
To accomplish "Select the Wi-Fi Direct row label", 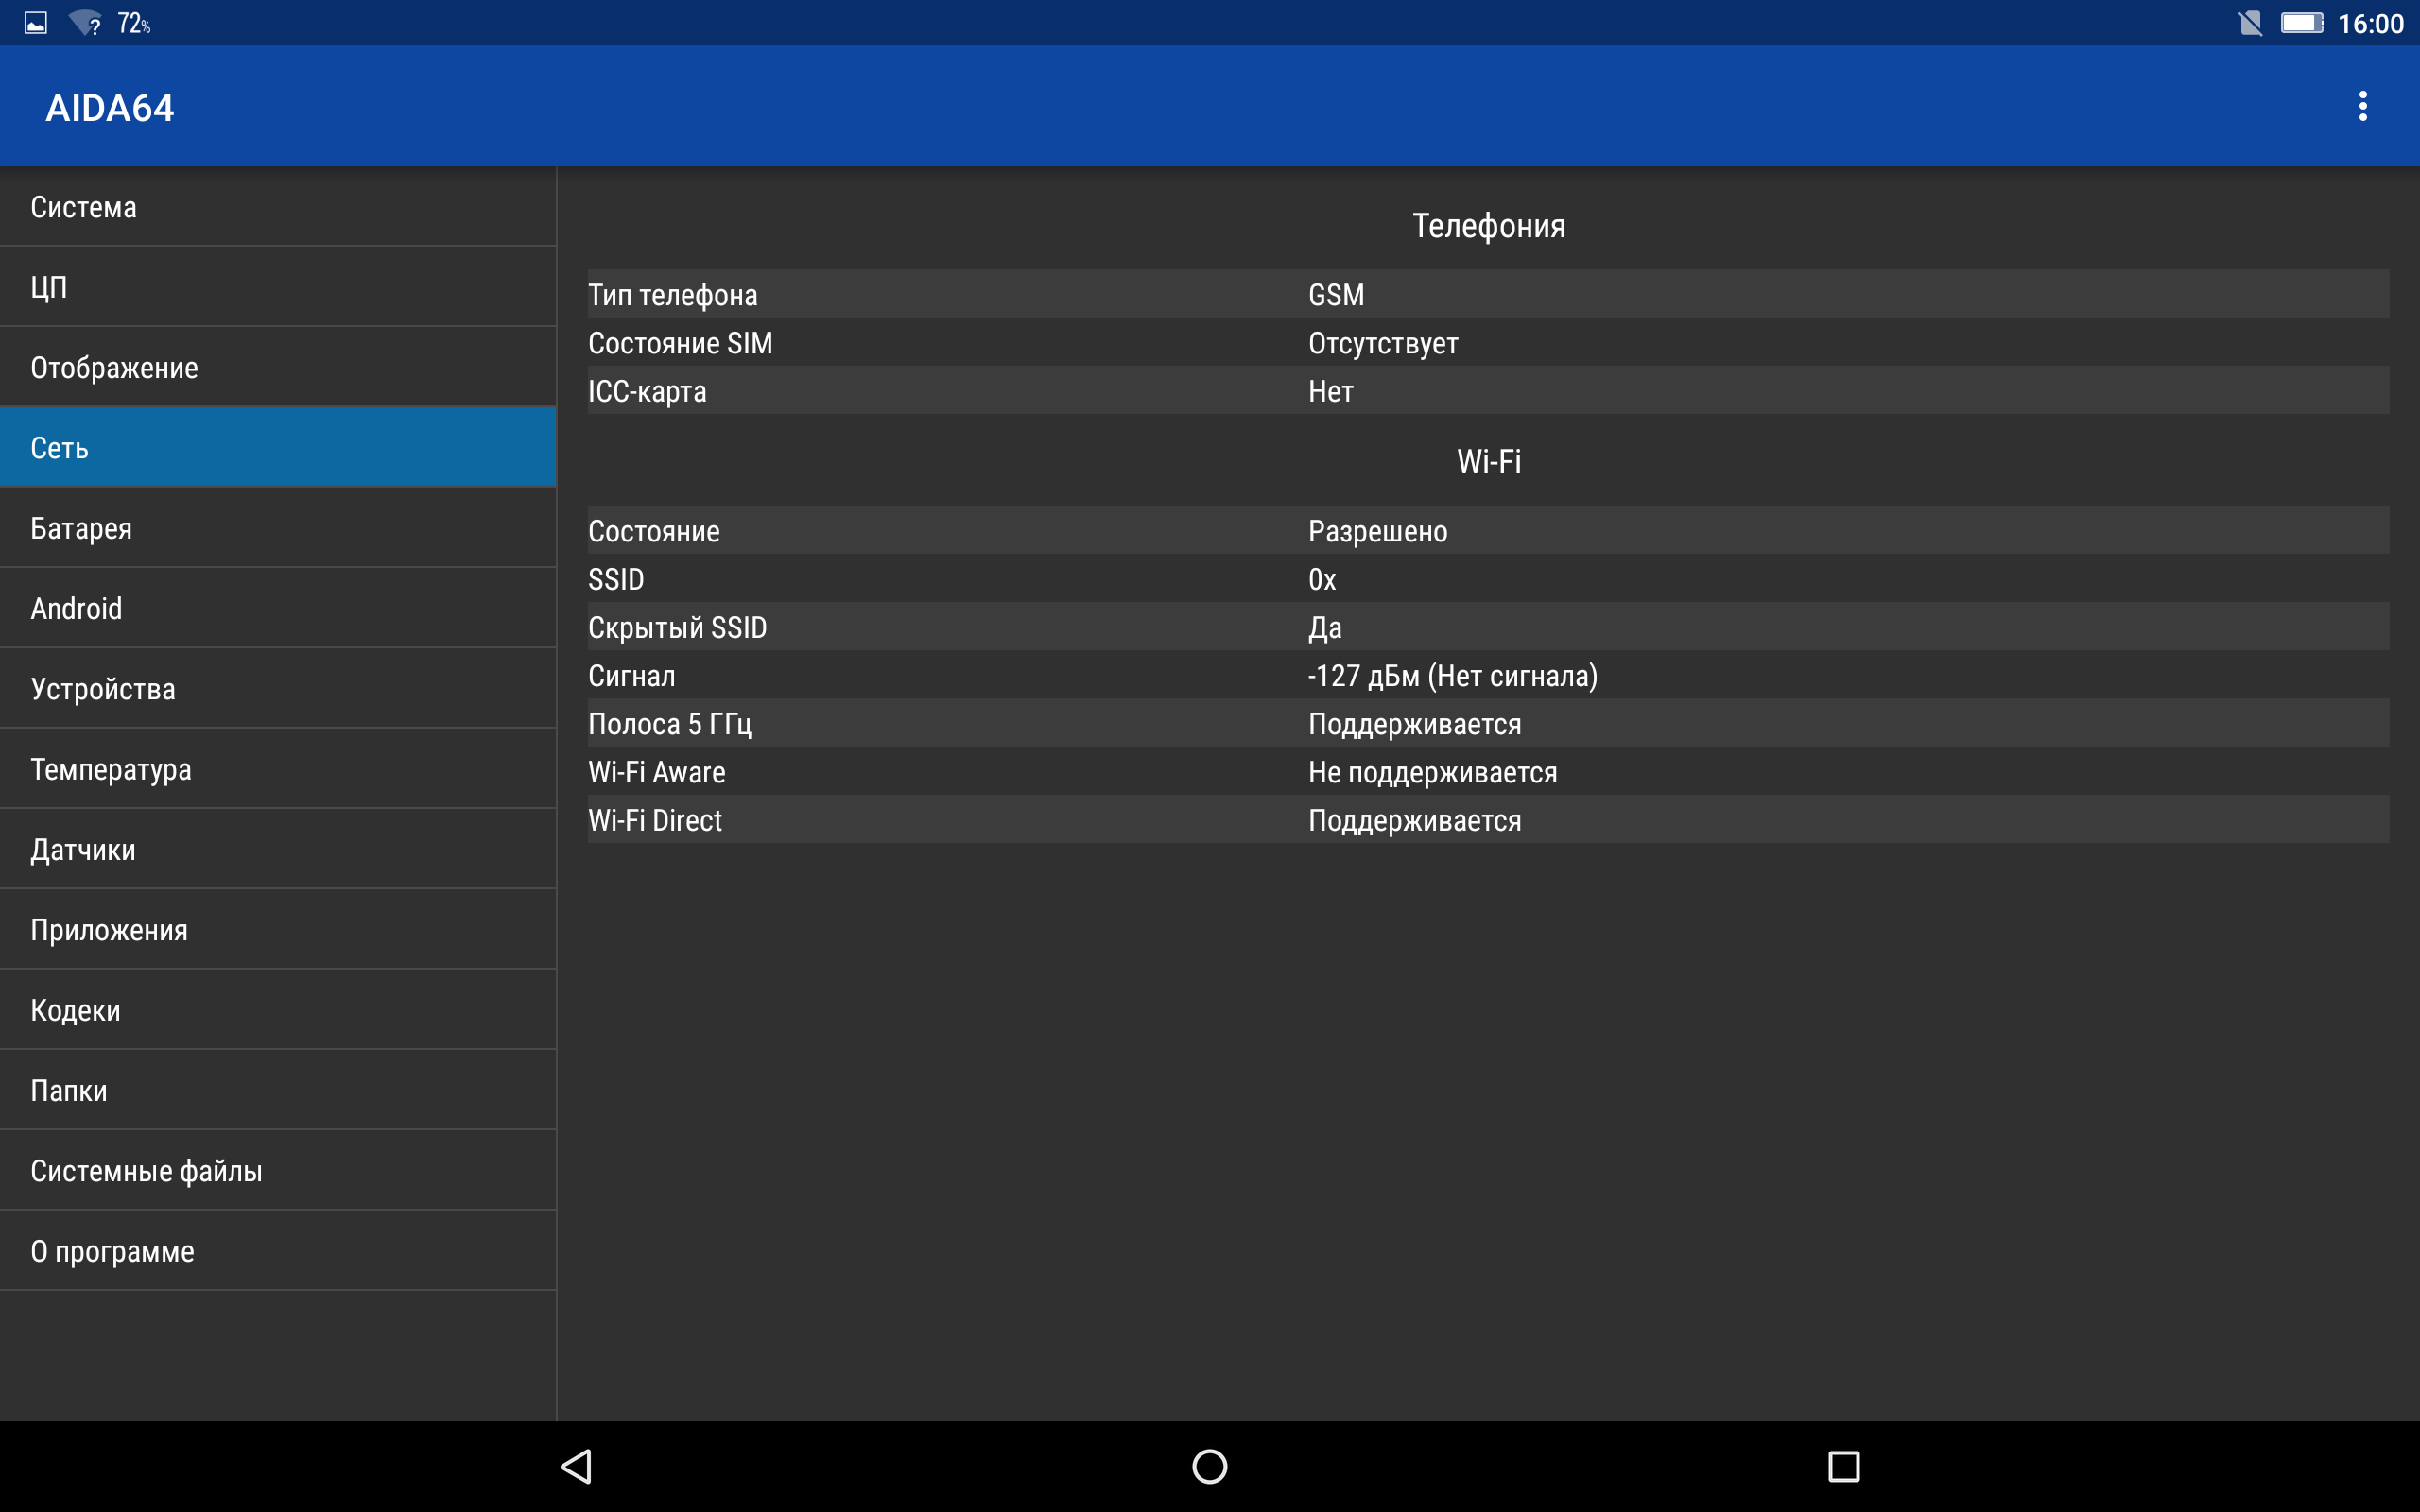I will point(654,820).
